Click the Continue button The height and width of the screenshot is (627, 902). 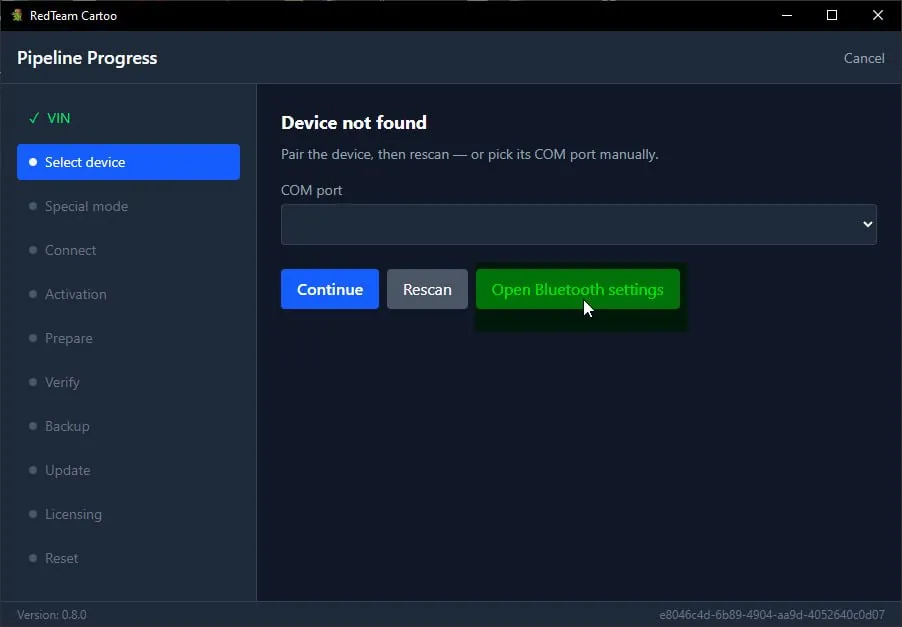tap(330, 289)
